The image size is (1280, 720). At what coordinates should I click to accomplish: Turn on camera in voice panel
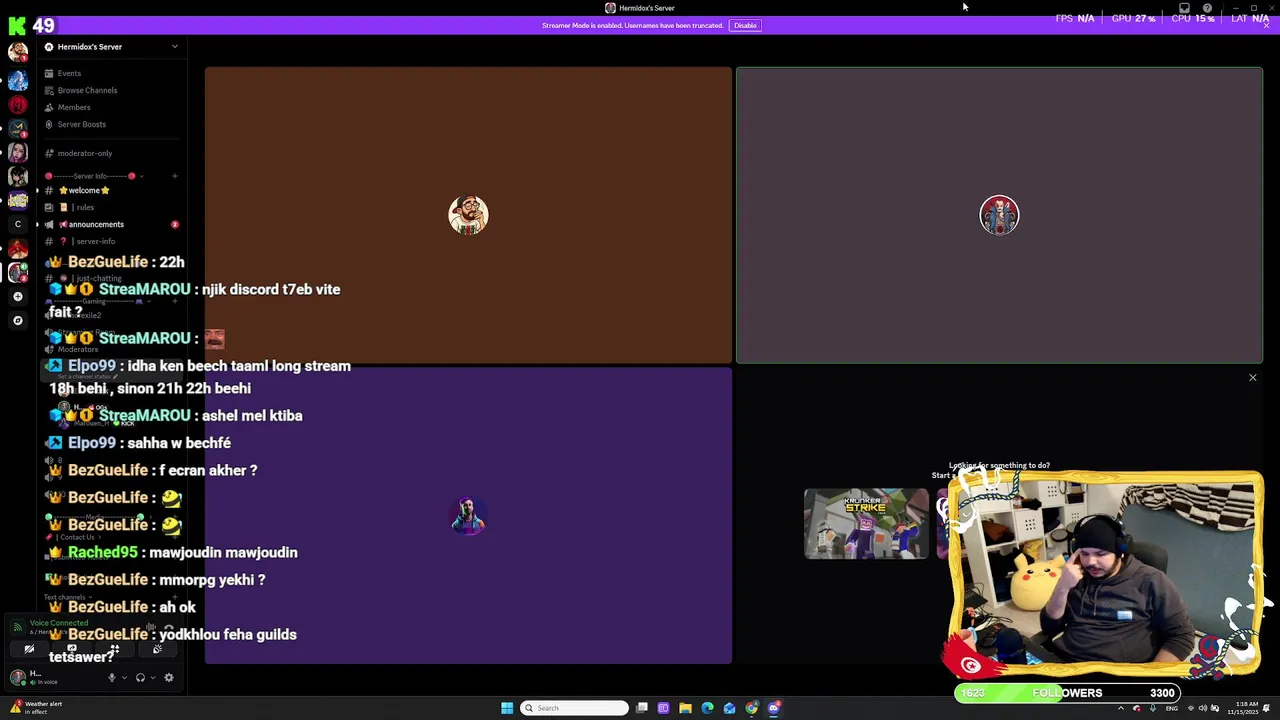click(x=29, y=649)
